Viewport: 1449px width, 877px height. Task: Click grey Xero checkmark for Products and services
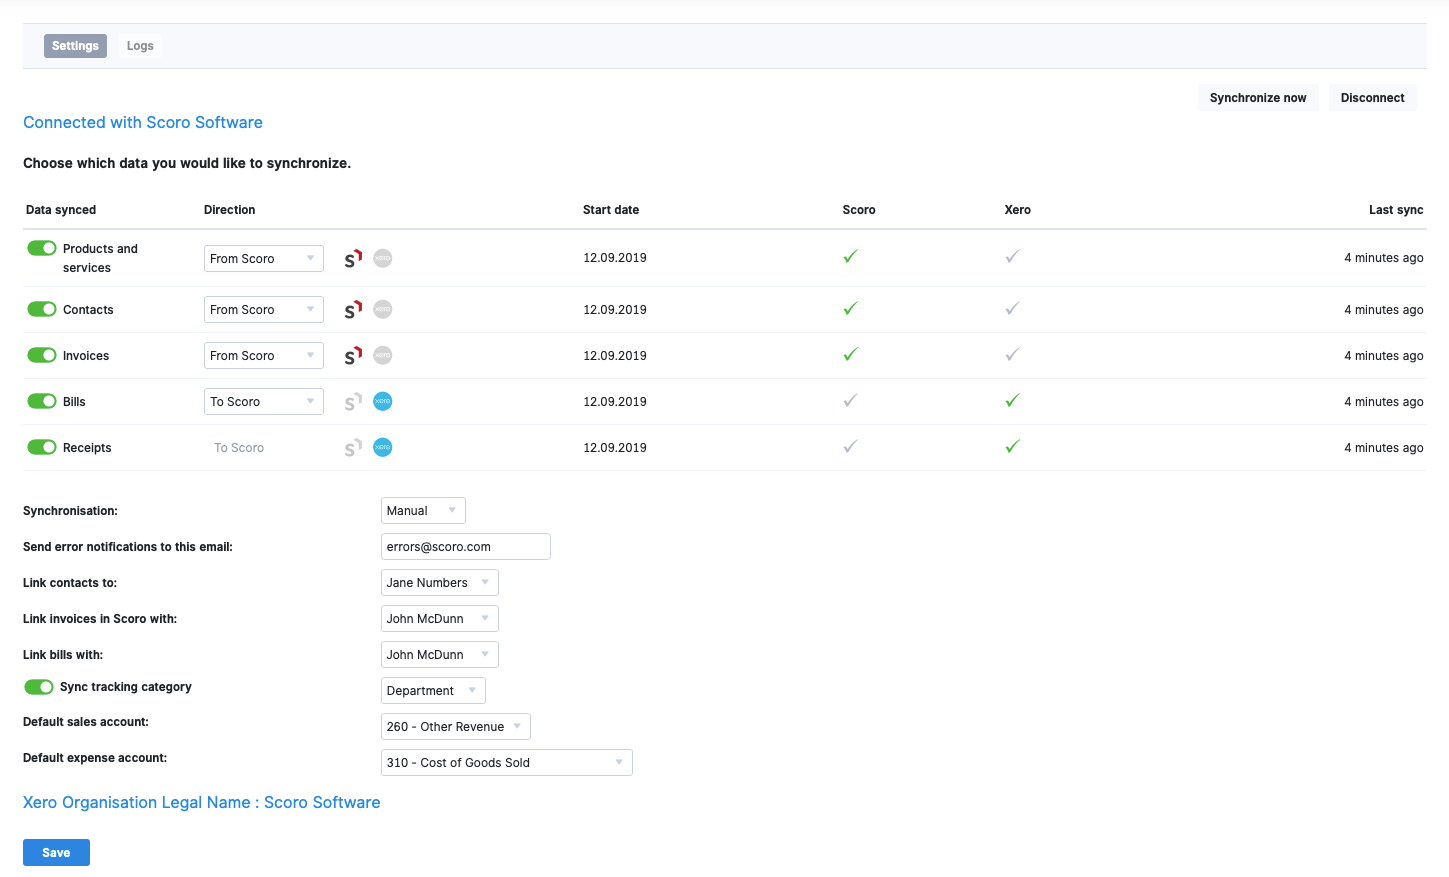click(x=1012, y=257)
